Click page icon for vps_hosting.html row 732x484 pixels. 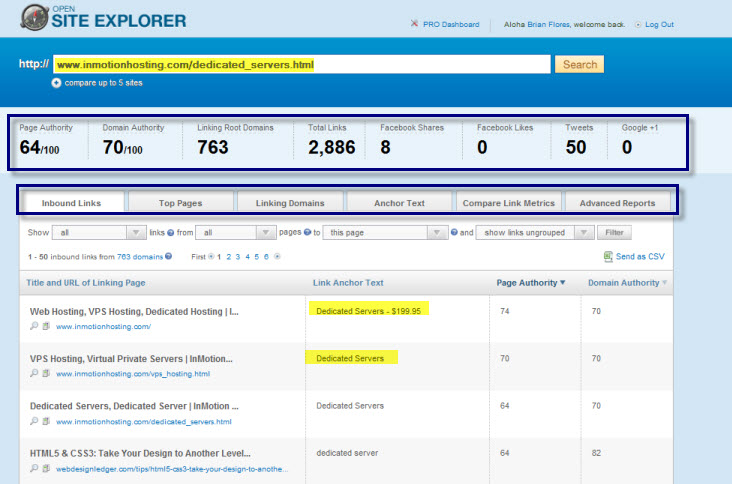[46, 373]
